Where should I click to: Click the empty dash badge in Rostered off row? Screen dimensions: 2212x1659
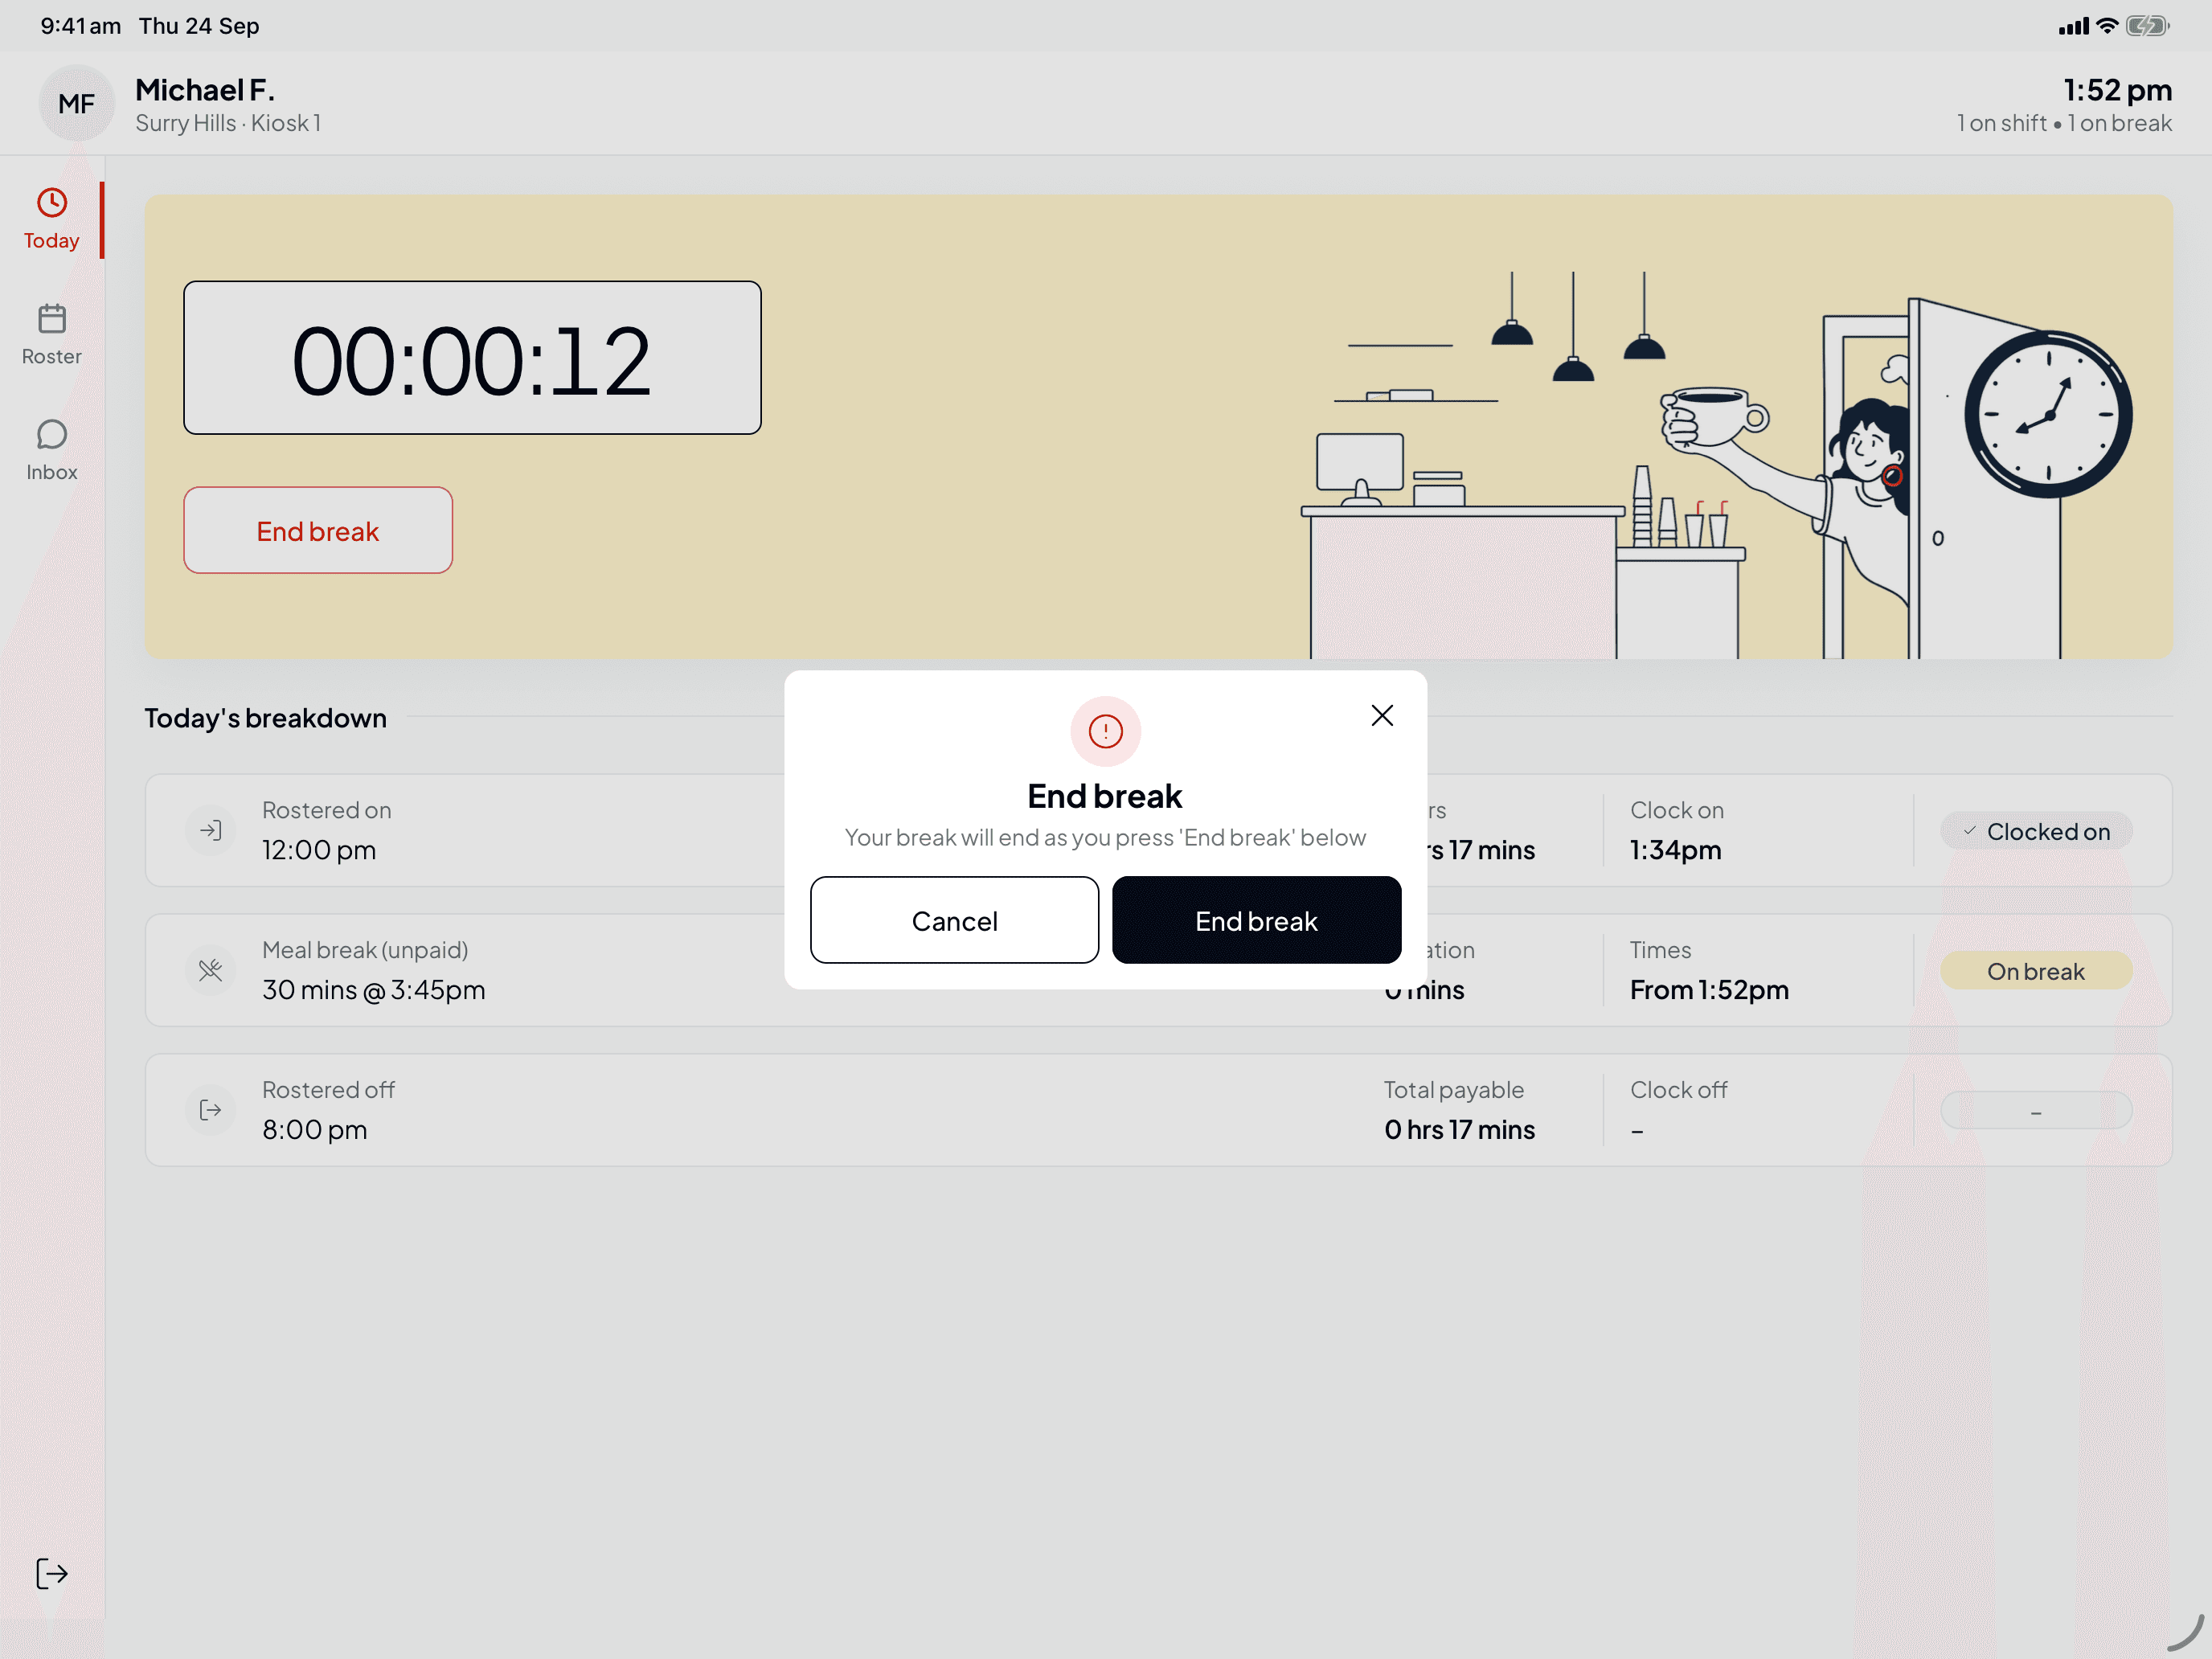tap(2036, 1111)
